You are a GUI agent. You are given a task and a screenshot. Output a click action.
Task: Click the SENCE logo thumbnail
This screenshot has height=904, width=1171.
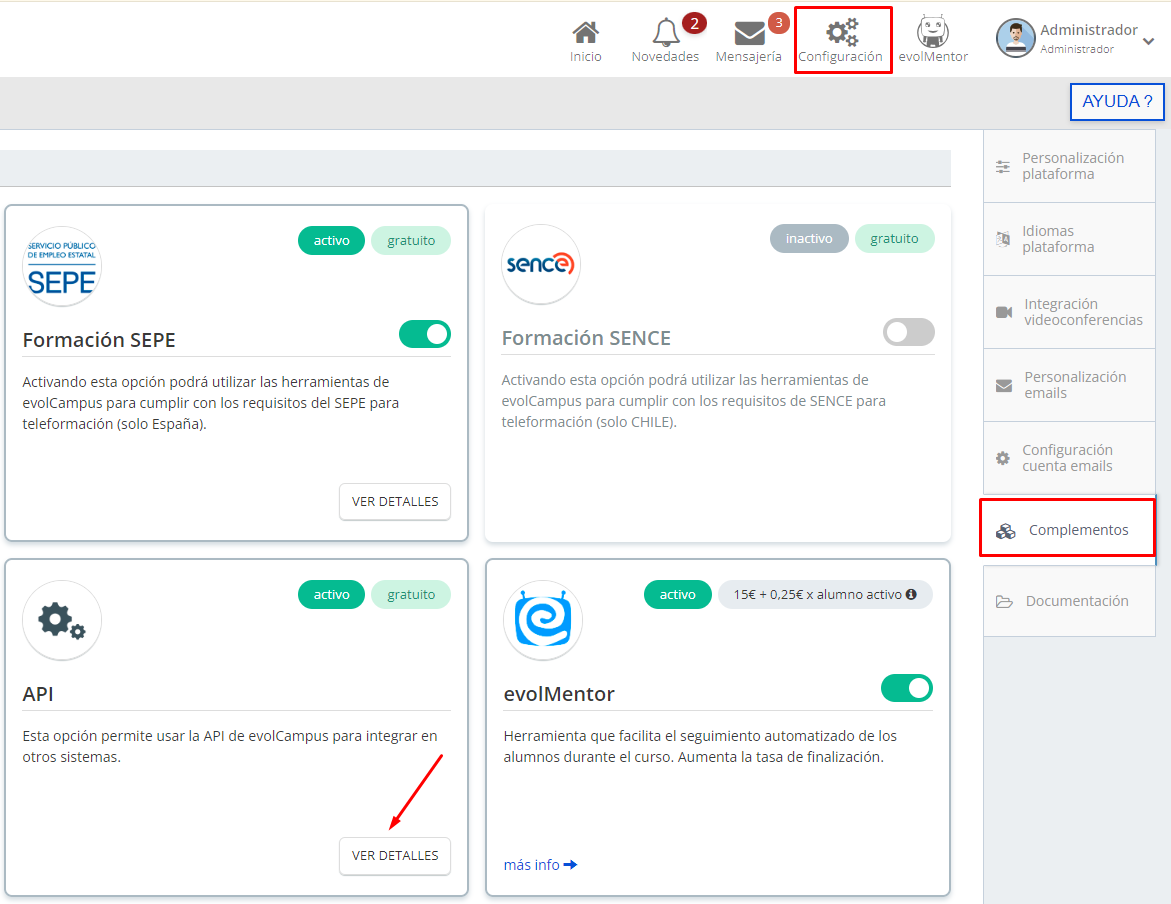click(x=541, y=264)
